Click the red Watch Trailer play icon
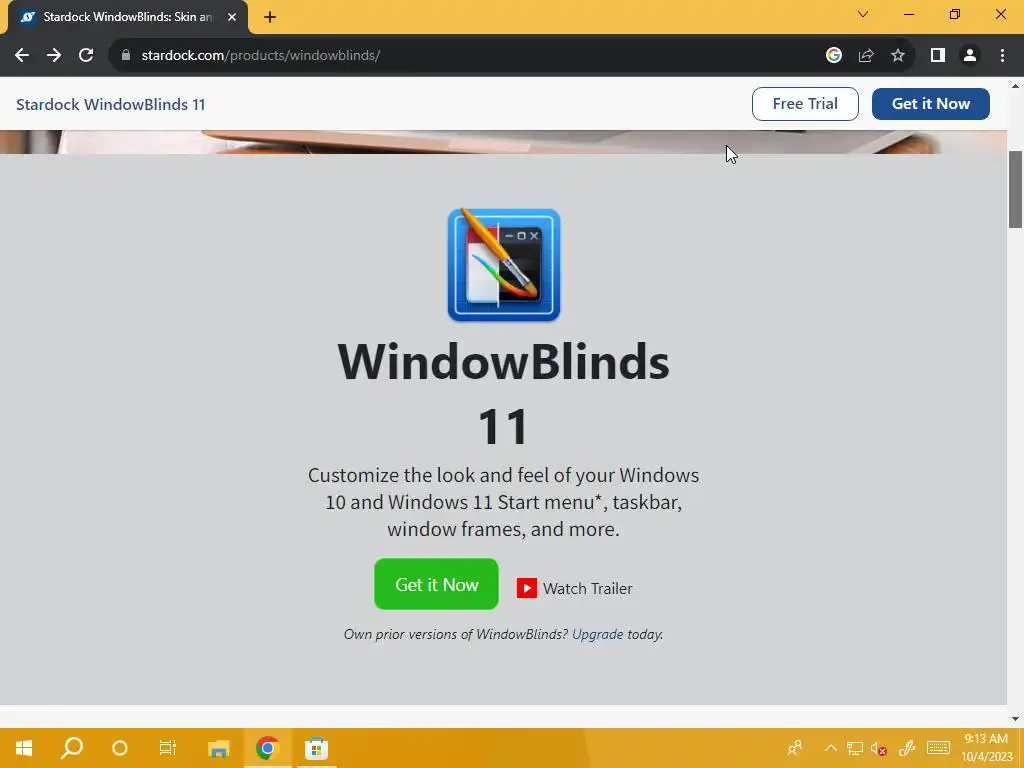This screenshot has width=1024, height=768. pyautogui.click(x=527, y=588)
